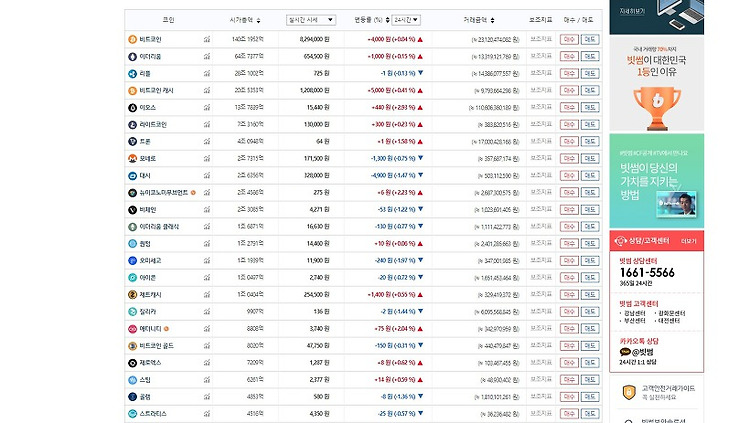Click the shield icon beside 고객안전거래가이드
Viewport: 750px width, 423px height.
click(x=629, y=392)
